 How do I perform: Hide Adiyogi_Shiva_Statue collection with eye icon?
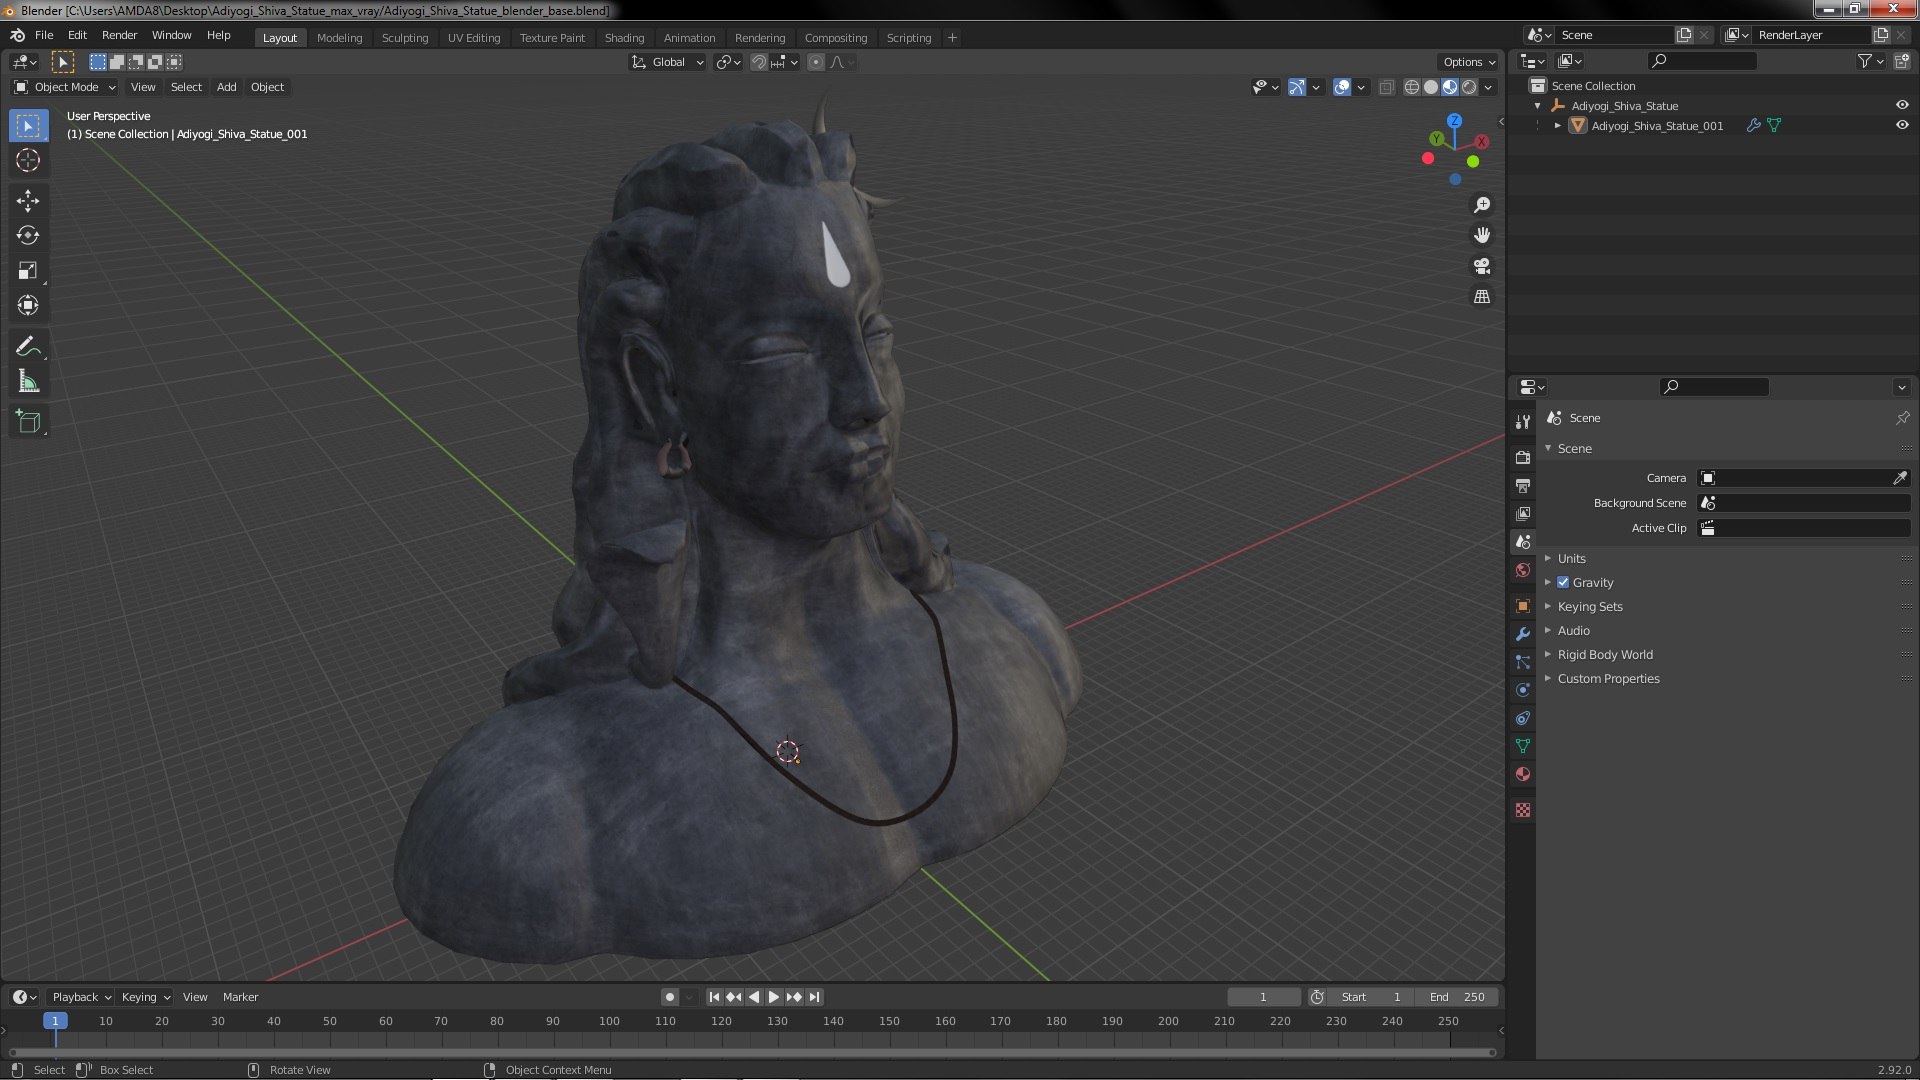click(1902, 105)
